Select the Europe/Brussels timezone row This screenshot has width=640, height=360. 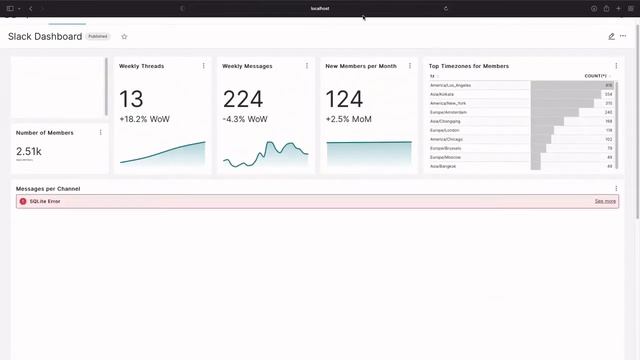pos(521,148)
